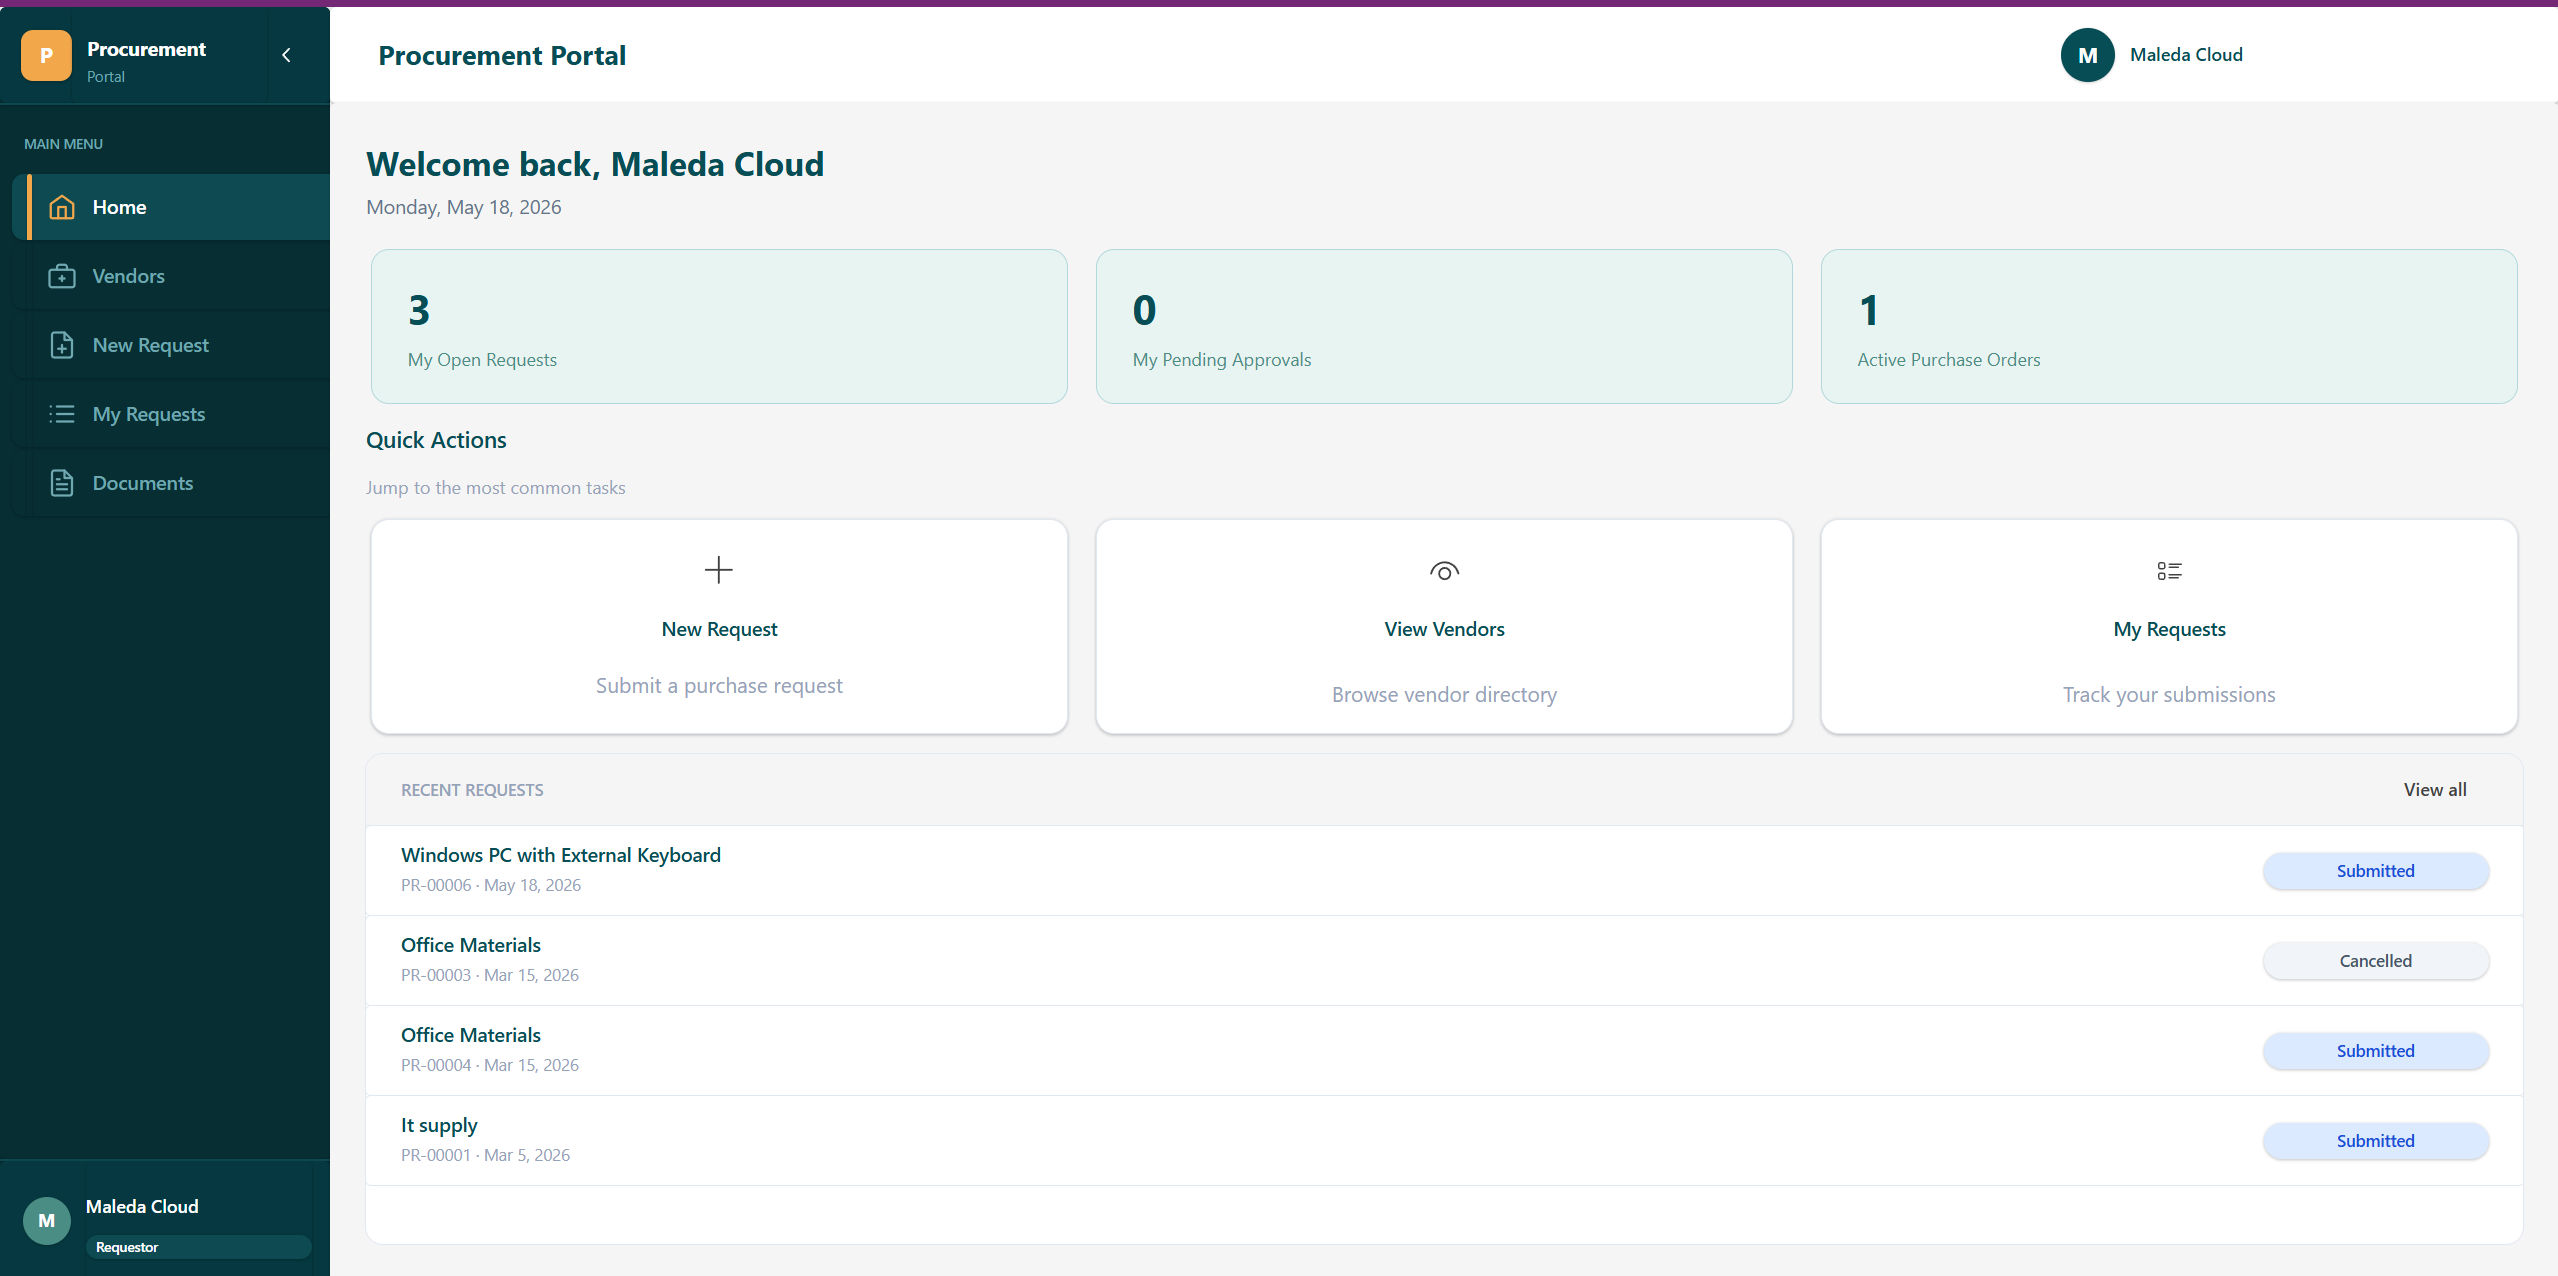Open the Vendors menu item
Viewport: 2558px width, 1276px height.
tap(171, 276)
